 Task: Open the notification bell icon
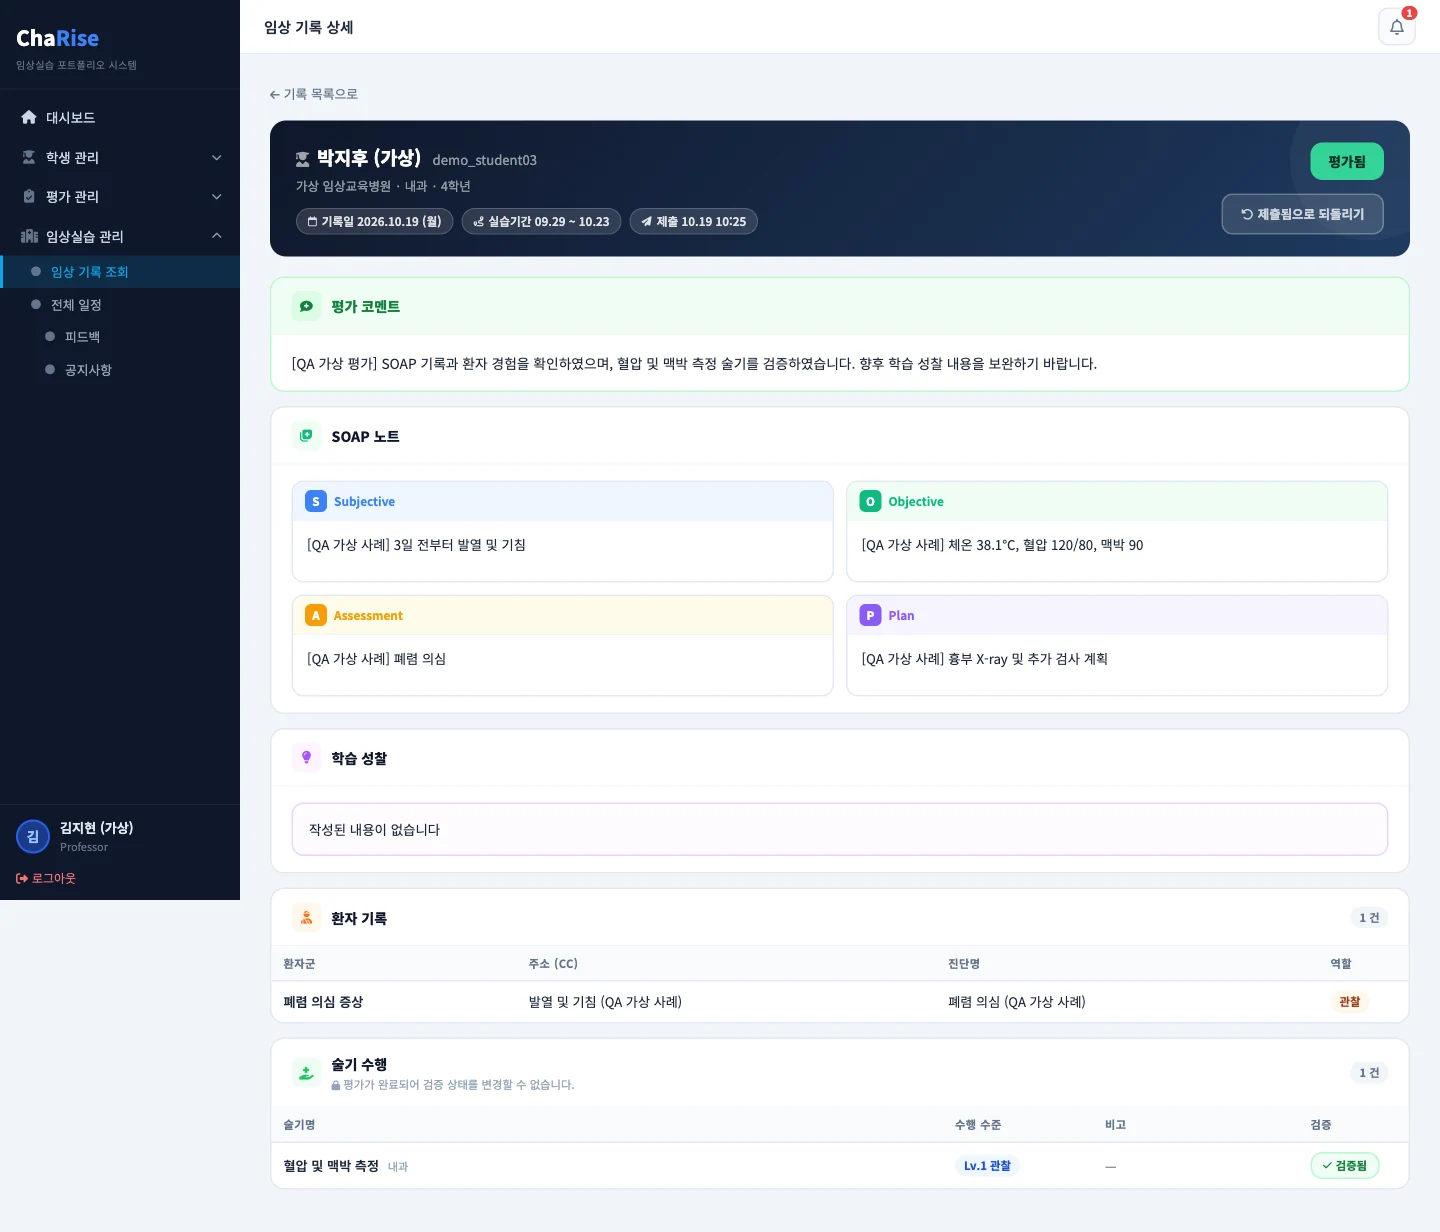coord(1396,27)
